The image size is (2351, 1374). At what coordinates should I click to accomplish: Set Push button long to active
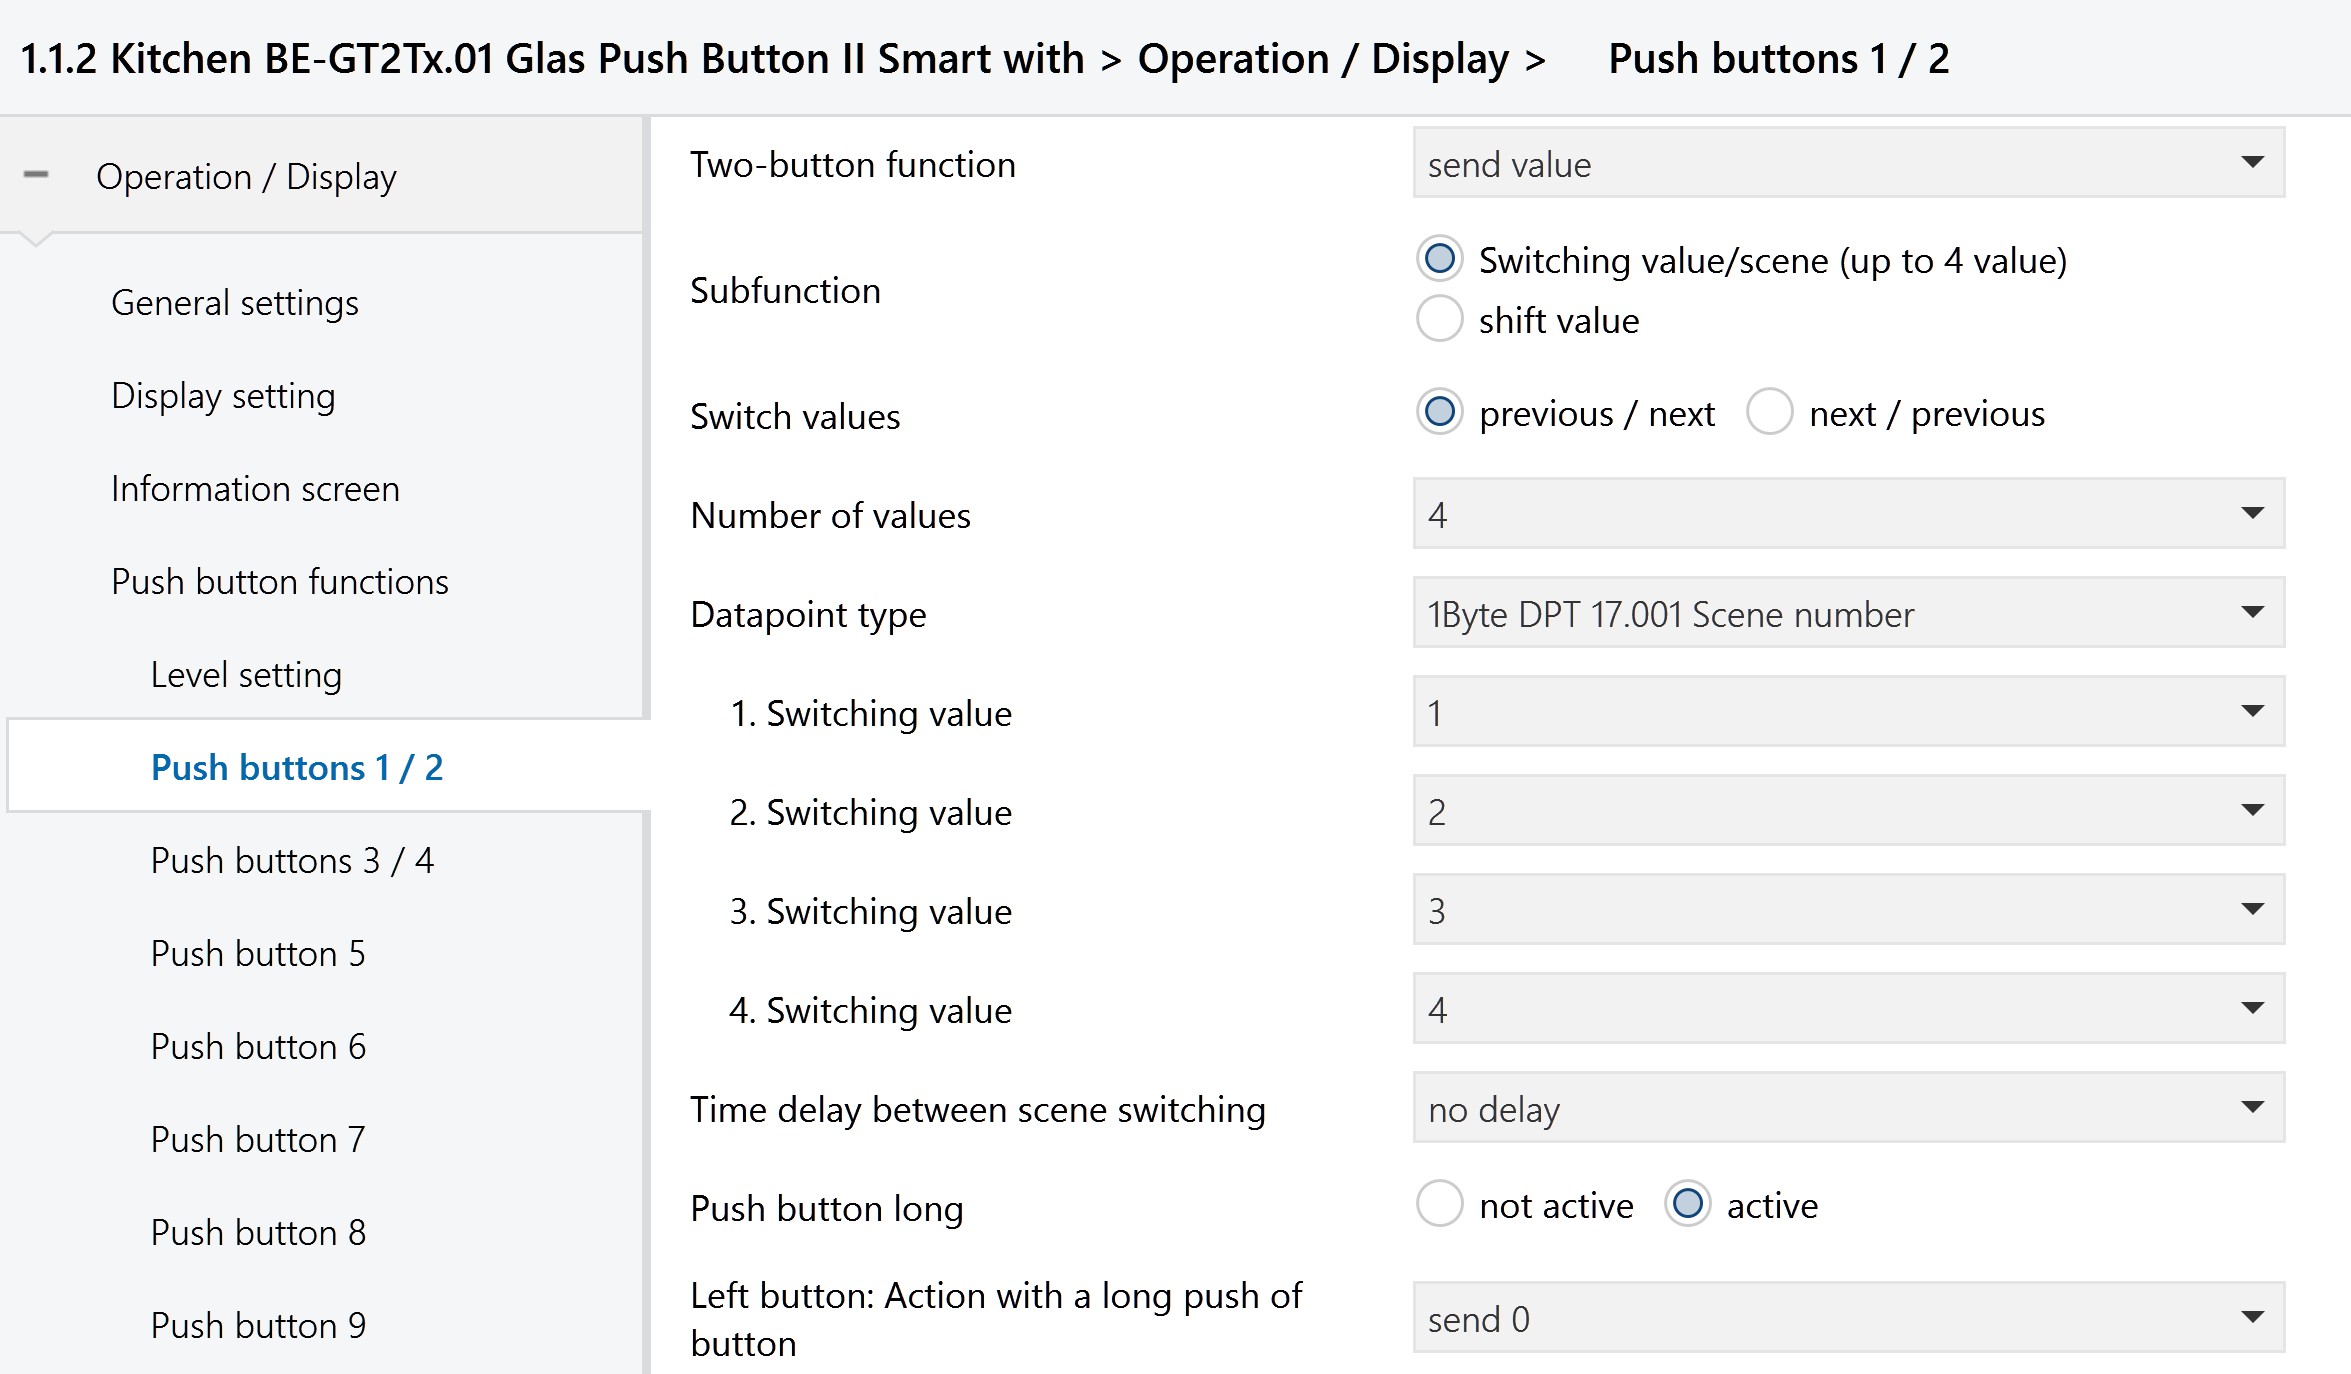coord(1688,1204)
